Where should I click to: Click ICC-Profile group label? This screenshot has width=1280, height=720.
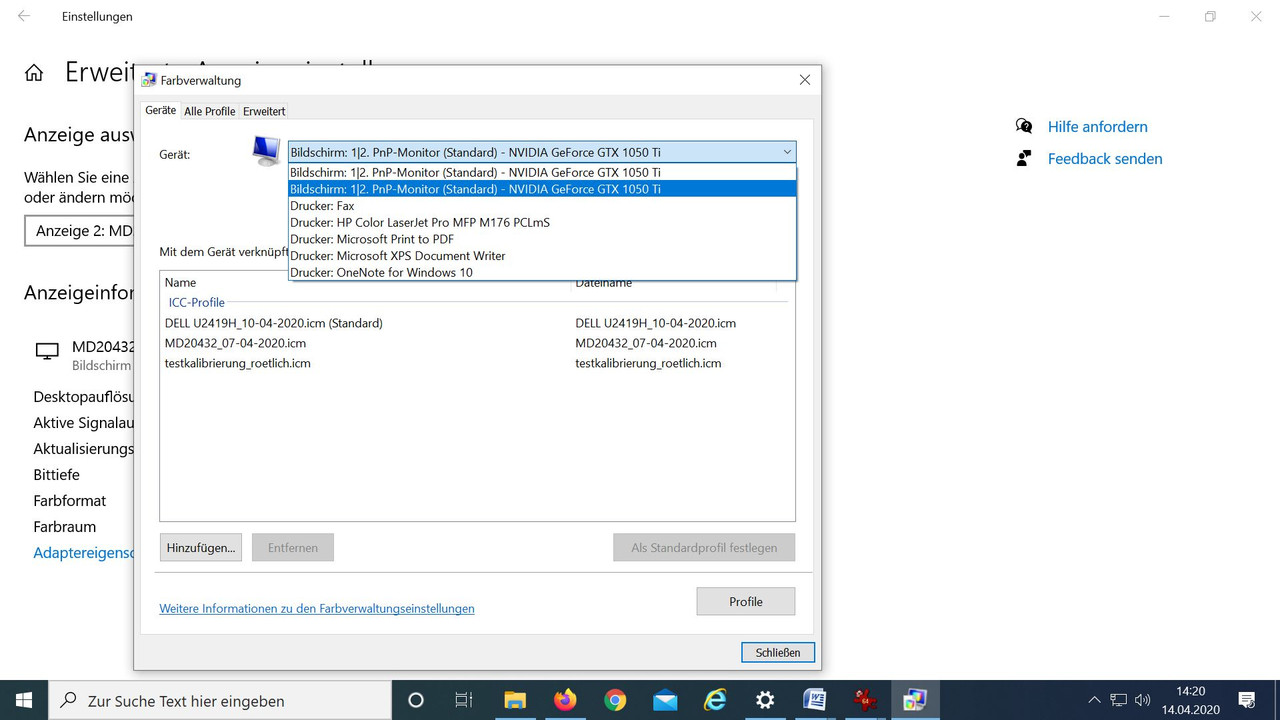pyautogui.click(x=197, y=302)
